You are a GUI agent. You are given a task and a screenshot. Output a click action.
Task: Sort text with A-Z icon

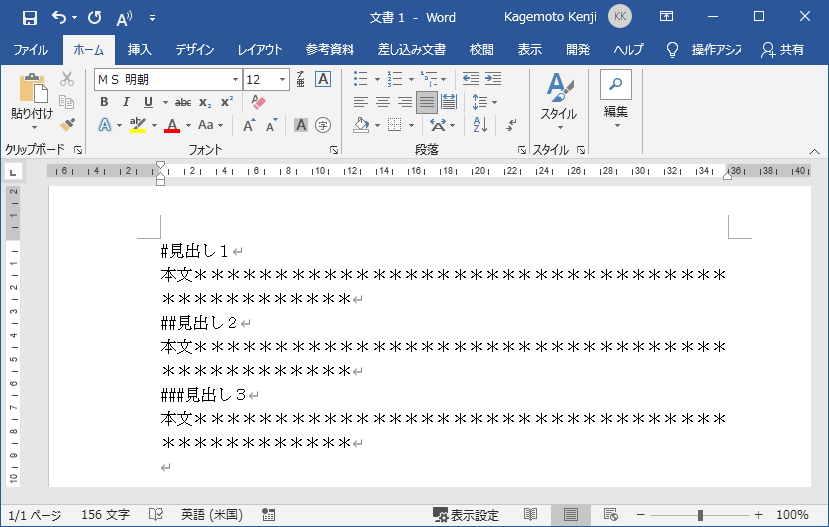click(480, 125)
